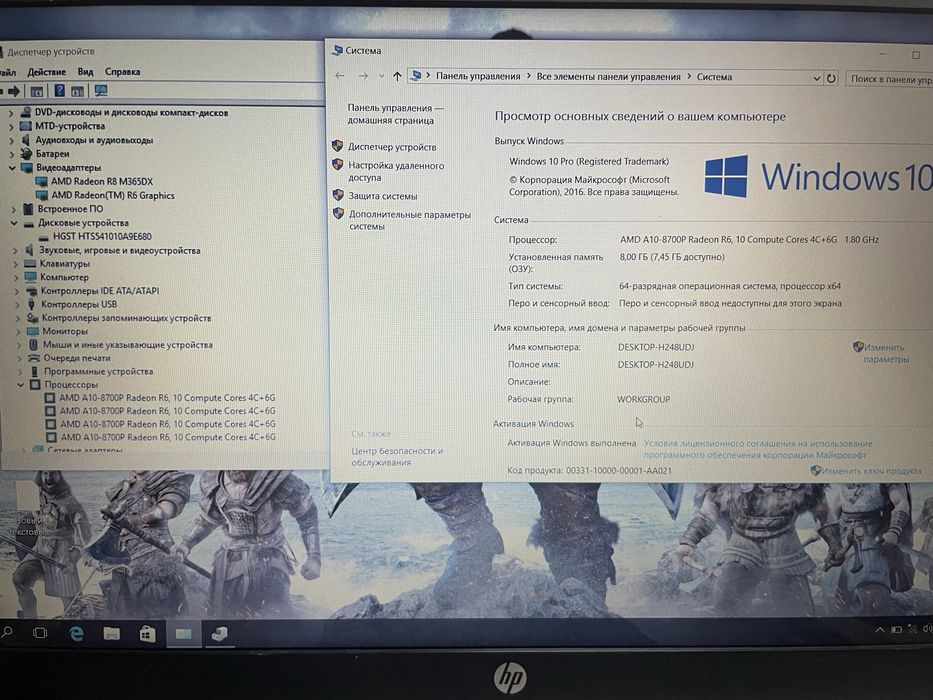The image size is (933, 700).
Task: Open Диспетчер устройств link in sidebar
Action: coord(392,147)
